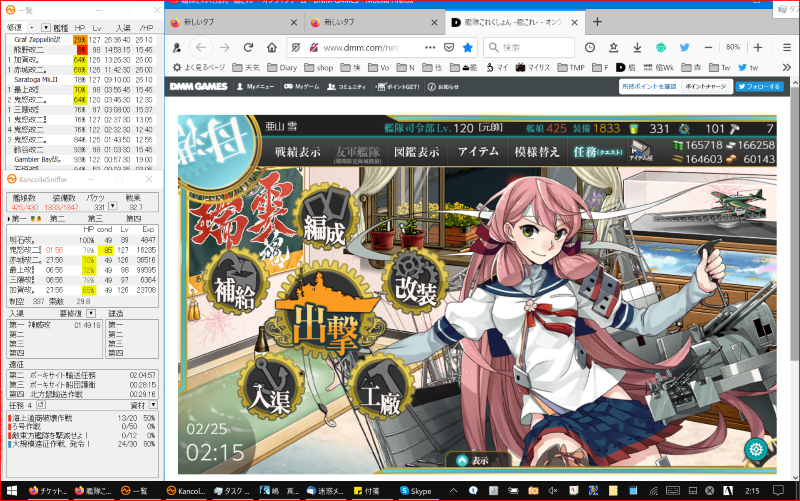Open Skype from the taskbar
The height and width of the screenshot is (501, 800).
416,491
